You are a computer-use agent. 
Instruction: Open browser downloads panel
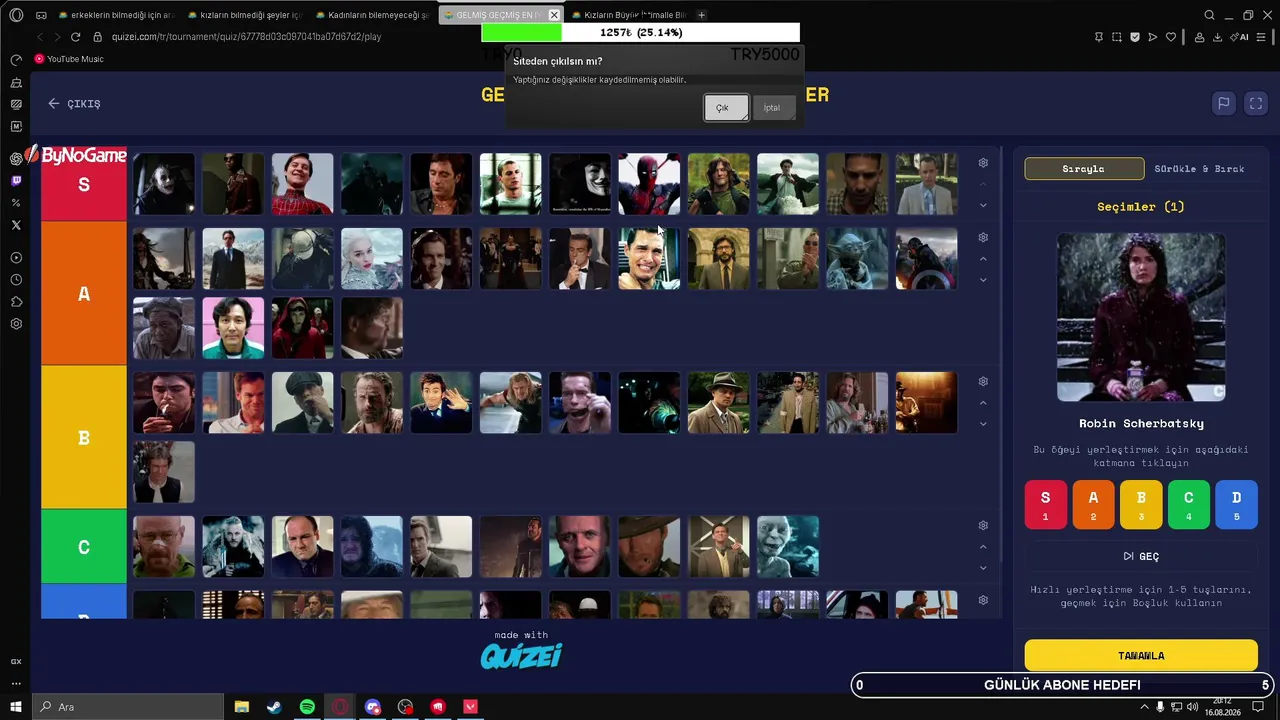pyautogui.click(x=1217, y=37)
